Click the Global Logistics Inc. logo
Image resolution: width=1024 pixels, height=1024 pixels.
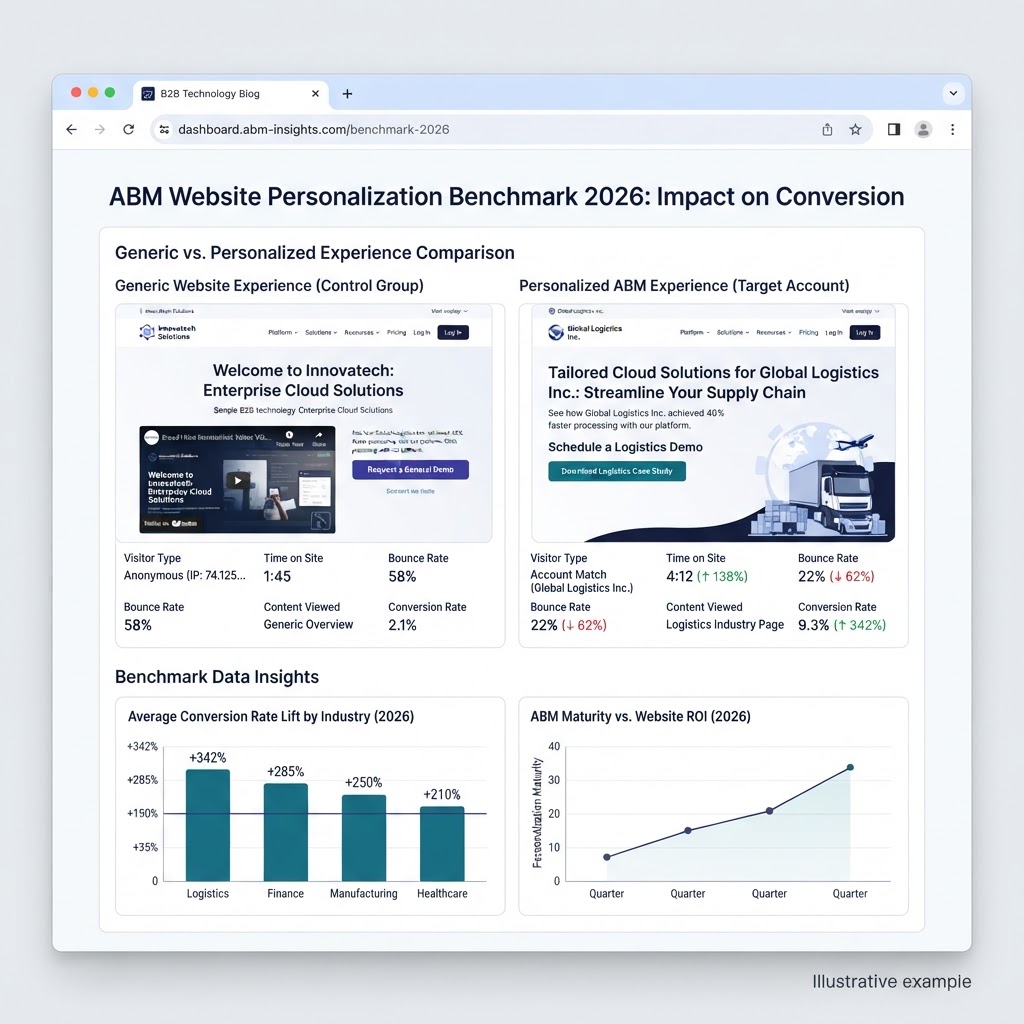585,332
